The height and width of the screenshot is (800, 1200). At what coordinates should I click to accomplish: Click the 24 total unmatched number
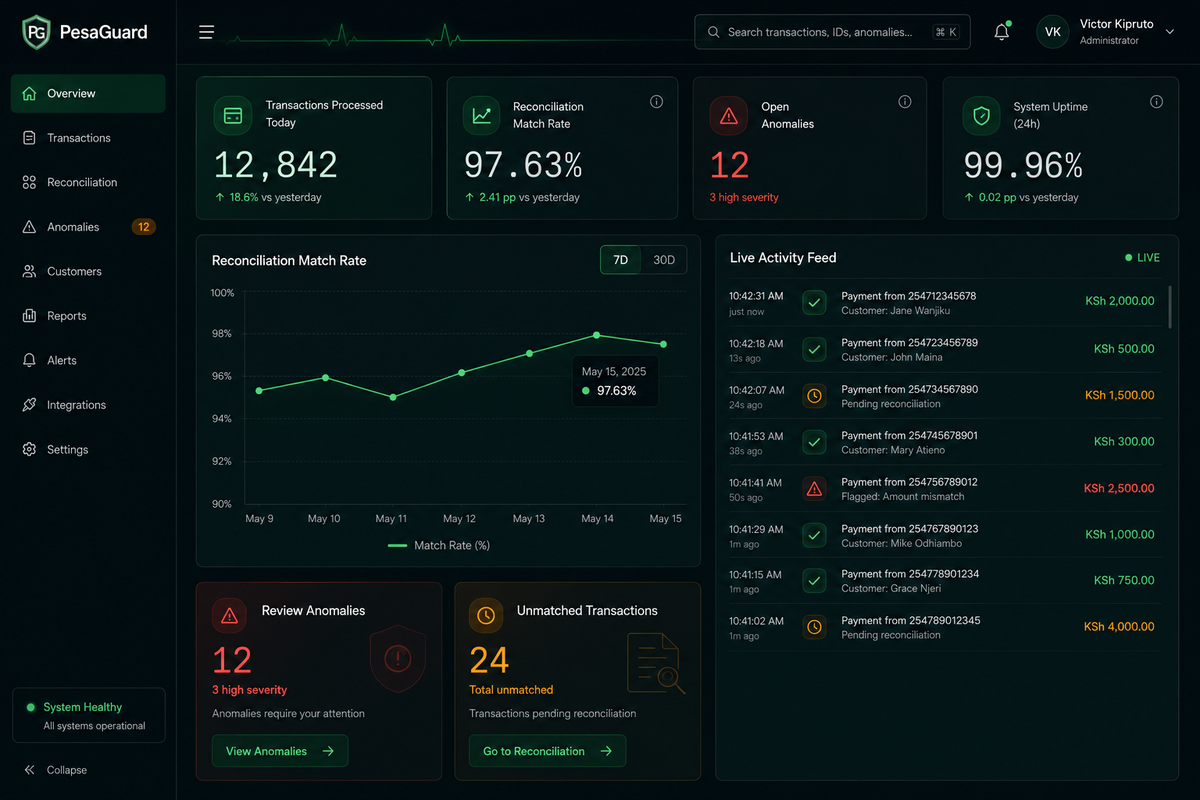click(x=489, y=660)
